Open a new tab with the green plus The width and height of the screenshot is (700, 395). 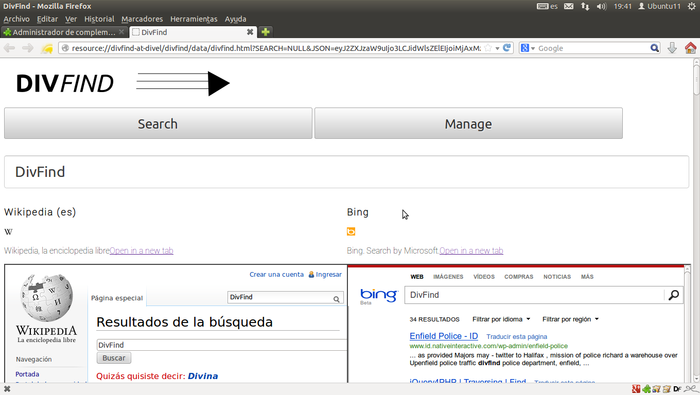266,32
